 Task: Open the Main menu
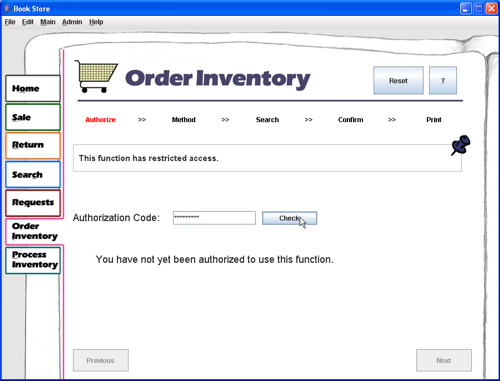[48, 22]
